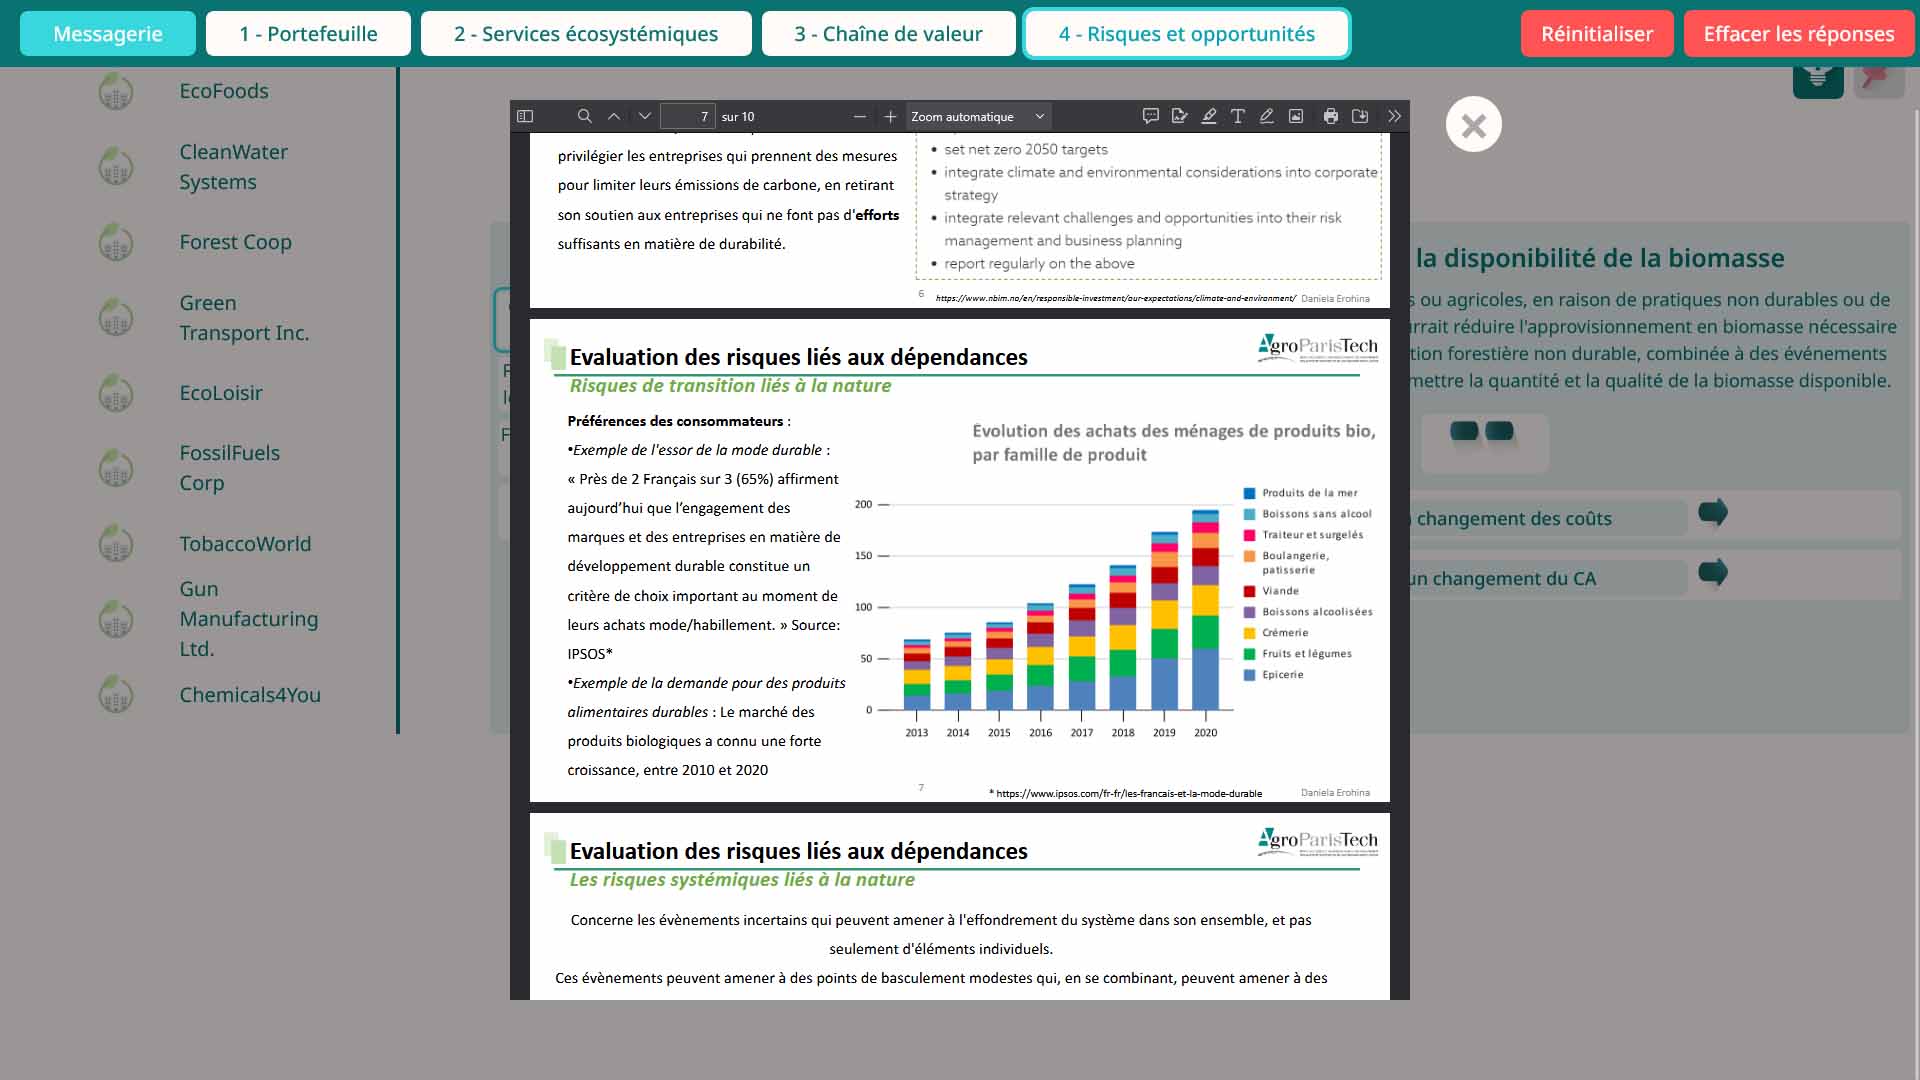Click Effacer les réponses button
Viewport: 1920px width, 1080px height.
(x=1798, y=34)
